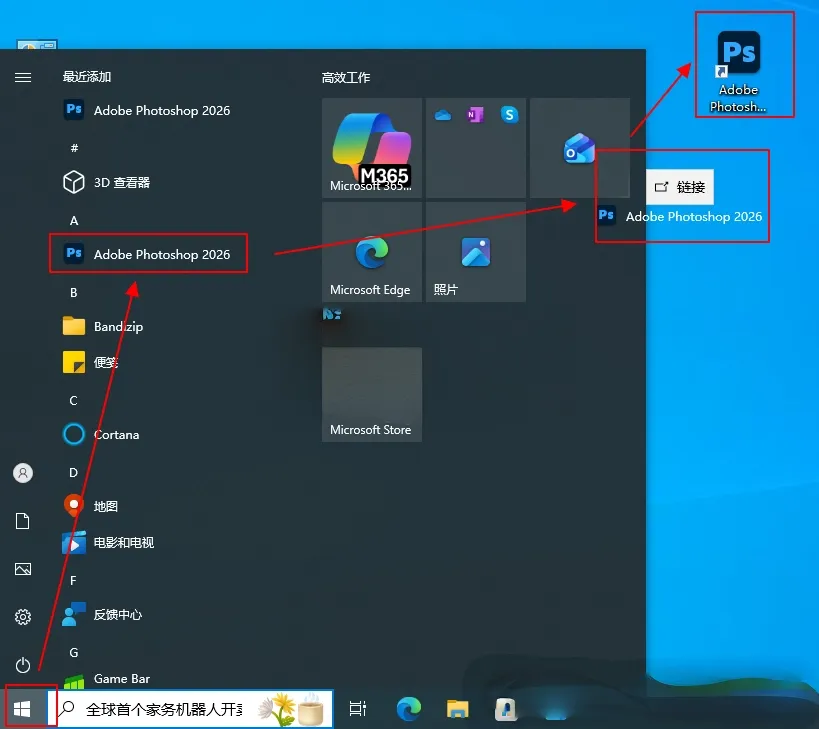Open the installer icon right of File Explorer
This screenshot has width=819, height=729.
click(x=506, y=709)
